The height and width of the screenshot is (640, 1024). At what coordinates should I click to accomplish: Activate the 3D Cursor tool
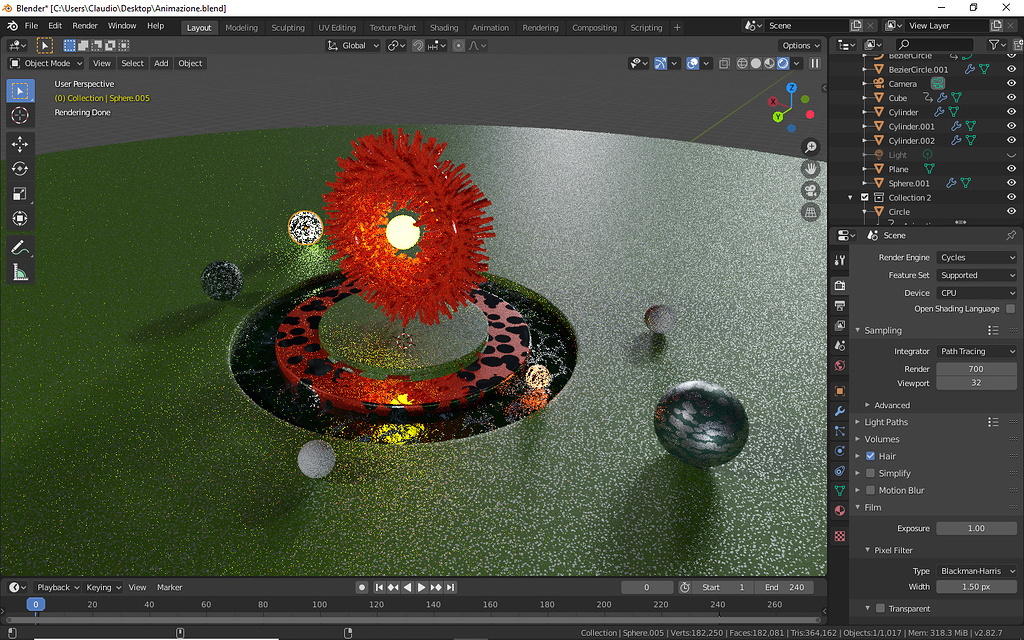pos(20,115)
